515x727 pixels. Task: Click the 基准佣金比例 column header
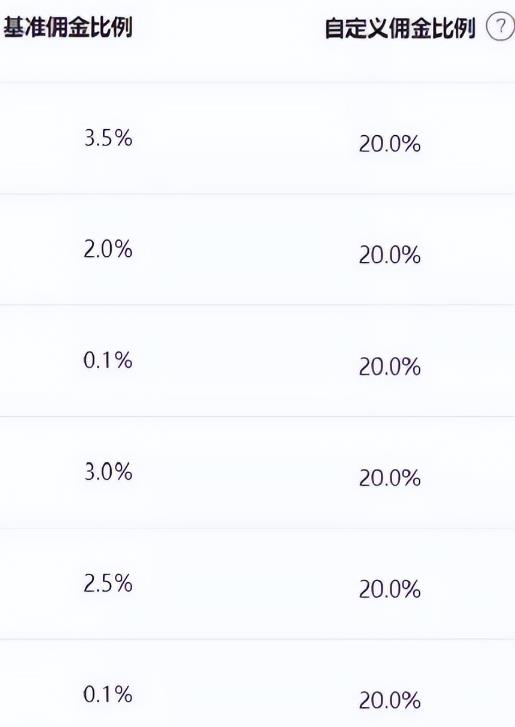(x=68, y=27)
